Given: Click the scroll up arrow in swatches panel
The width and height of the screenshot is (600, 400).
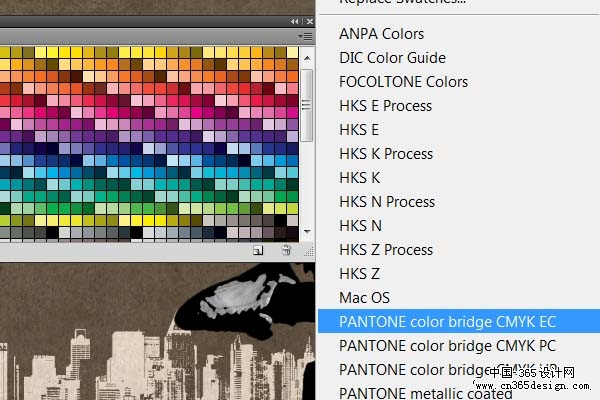Looking at the screenshot, I should pyautogui.click(x=307, y=58).
